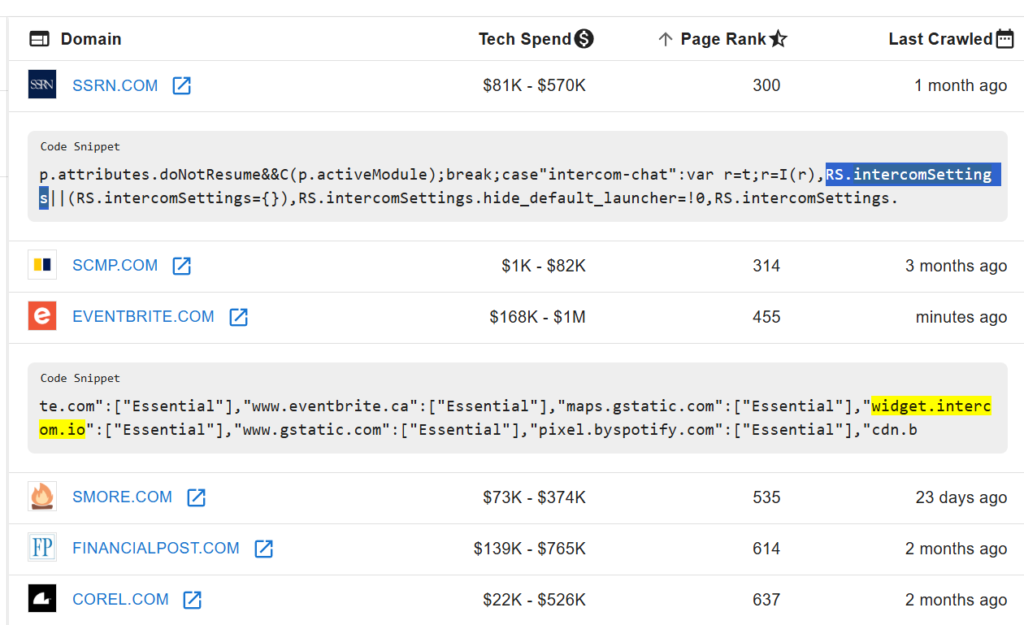Sort by Domain column header
This screenshot has height=625, width=1024.
[x=90, y=39]
